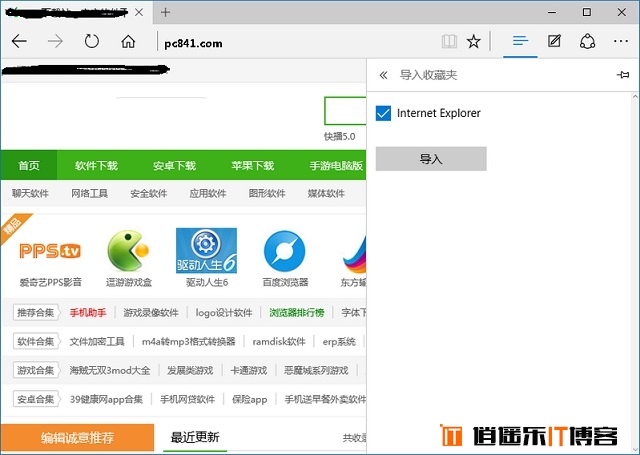Image resolution: width=640 pixels, height=455 pixels.
Task: Open 卡通游戏 link
Action: pyautogui.click(x=249, y=370)
